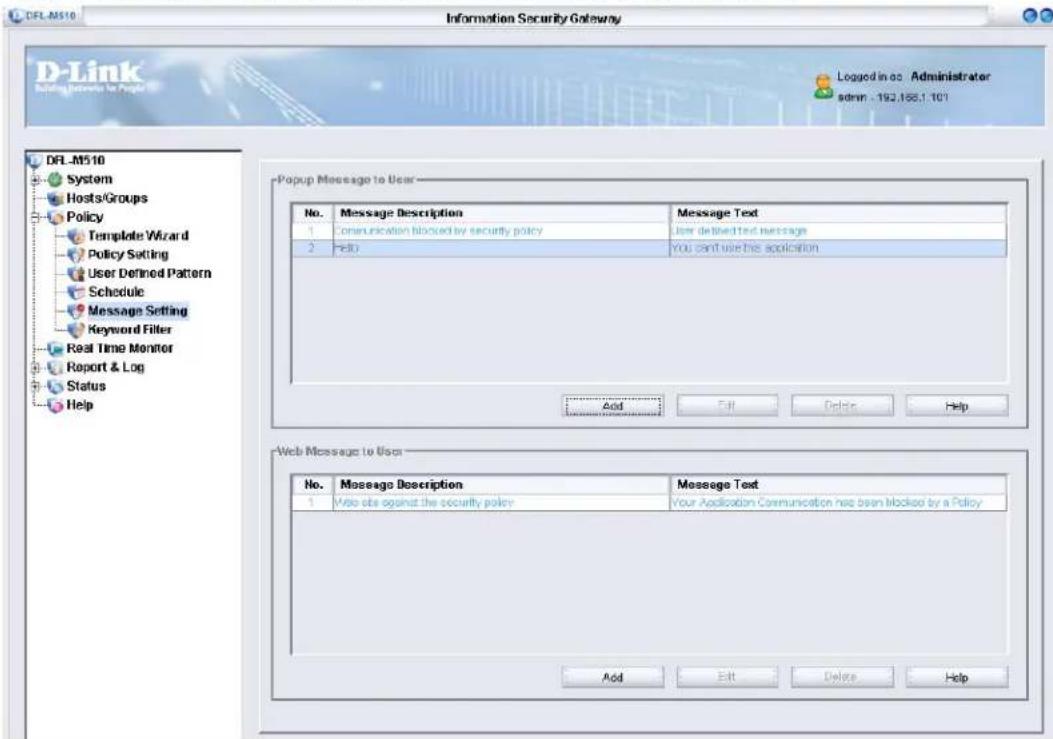Screen dimensions: 1053x739
Task: Select the Status tree label
Action: 86,386
